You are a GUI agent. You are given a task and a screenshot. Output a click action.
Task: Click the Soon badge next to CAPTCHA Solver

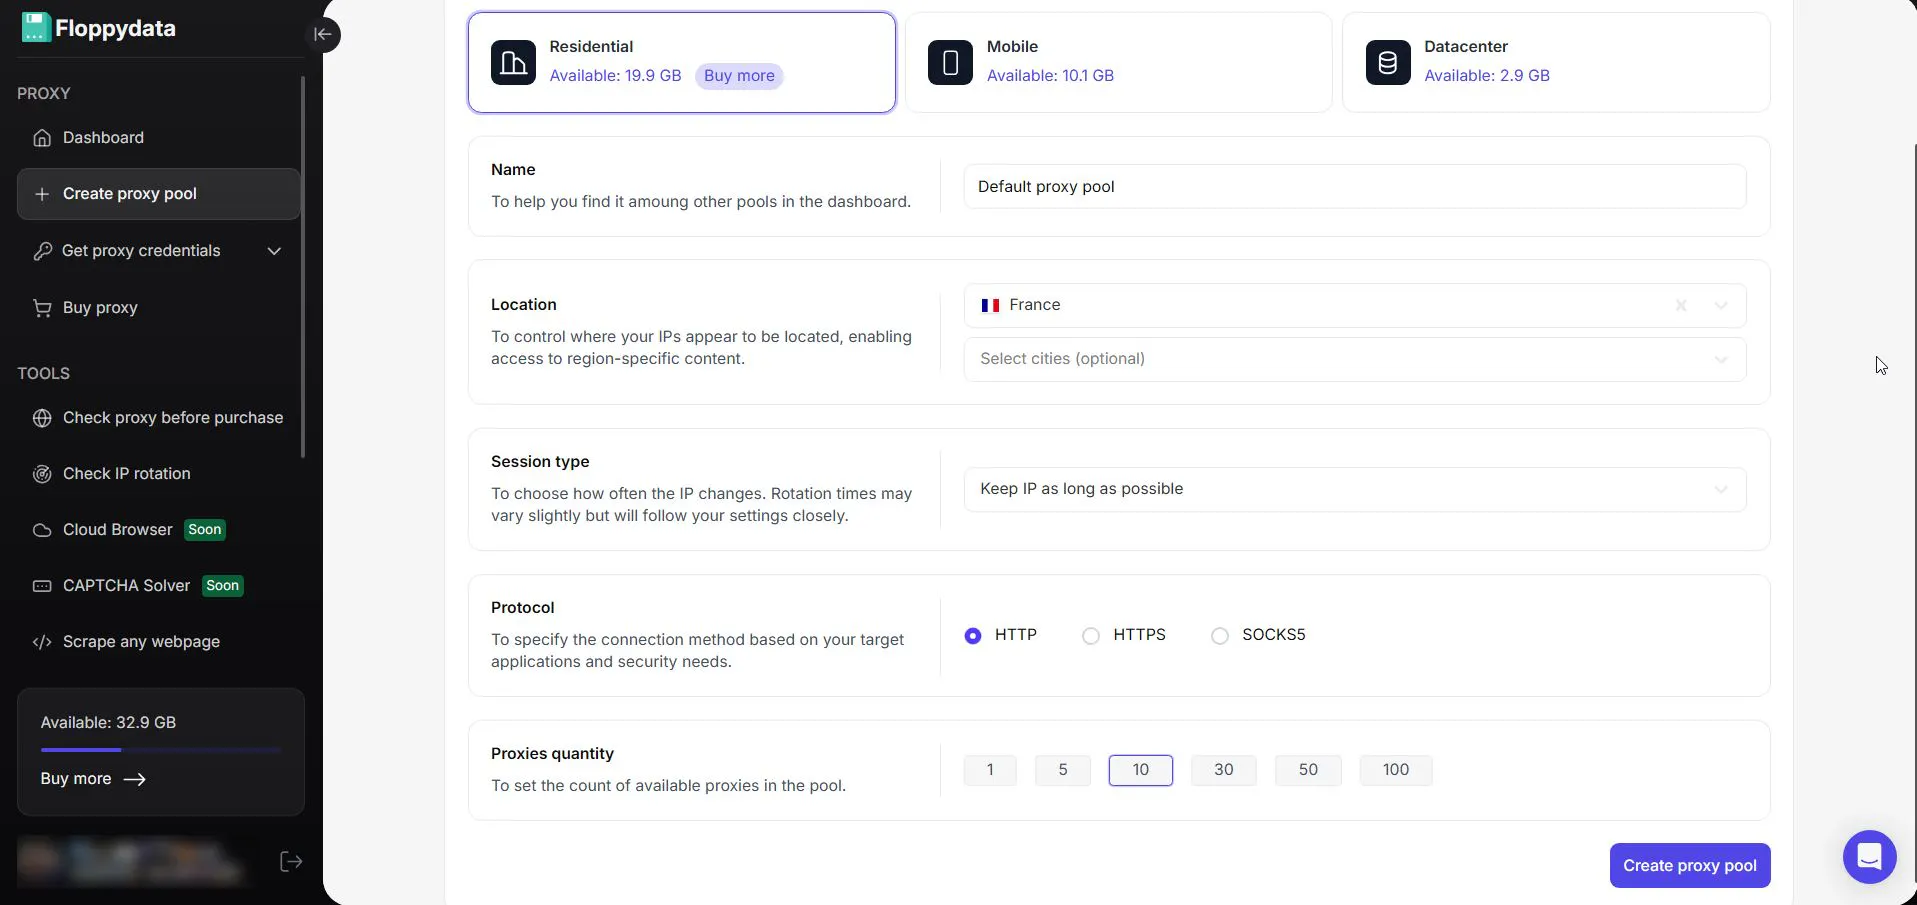(223, 586)
